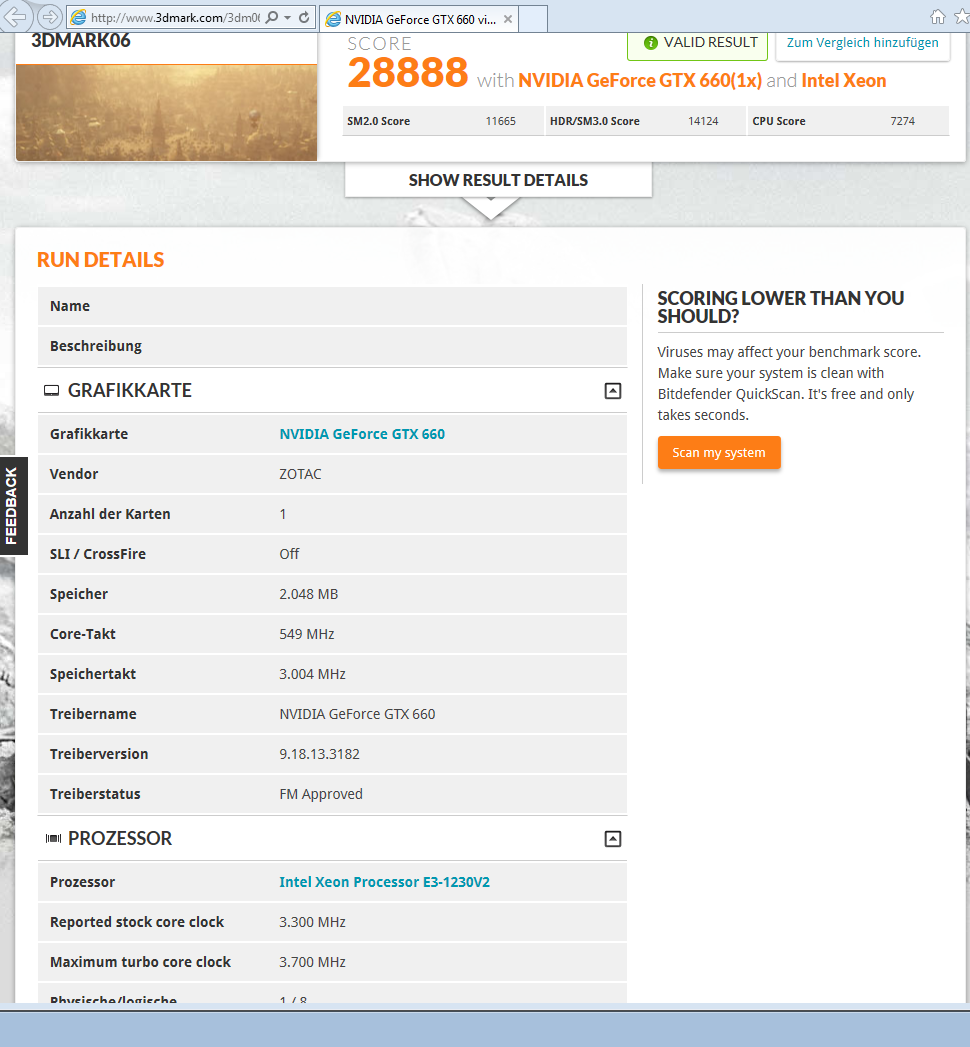Viewport: 970px width, 1047px height.
Task: Click the Treibername value NVIDIA GeForce GTX 660
Action: click(x=357, y=714)
